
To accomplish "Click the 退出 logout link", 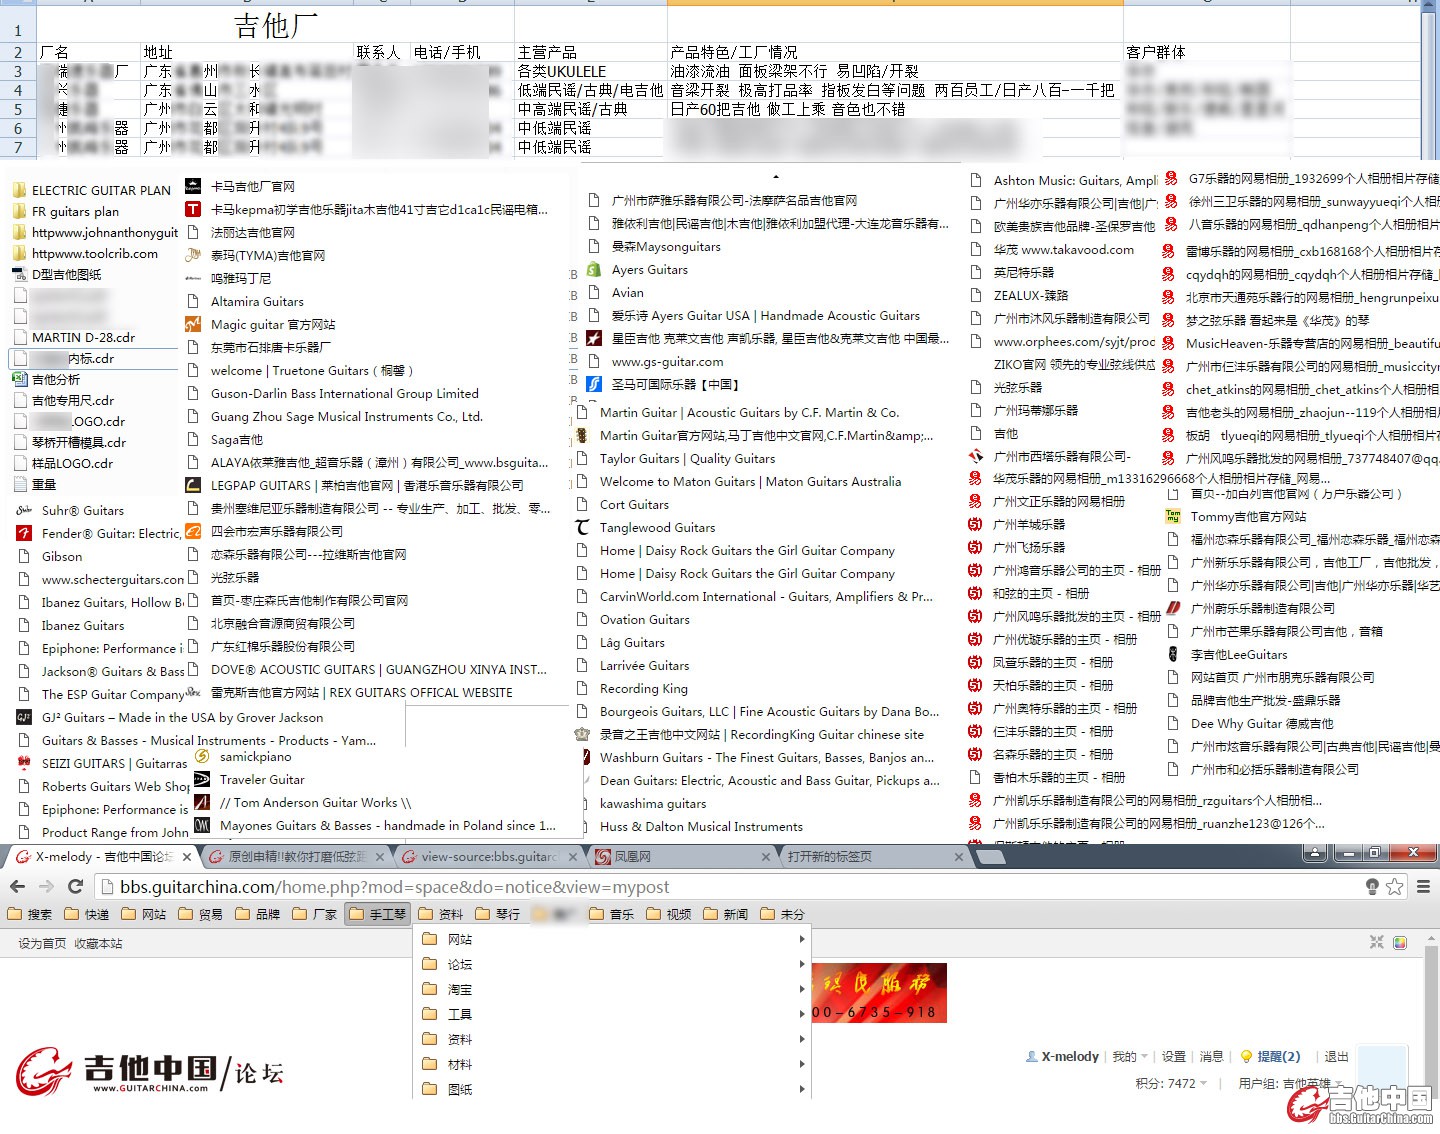I will click(x=1337, y=1056).
